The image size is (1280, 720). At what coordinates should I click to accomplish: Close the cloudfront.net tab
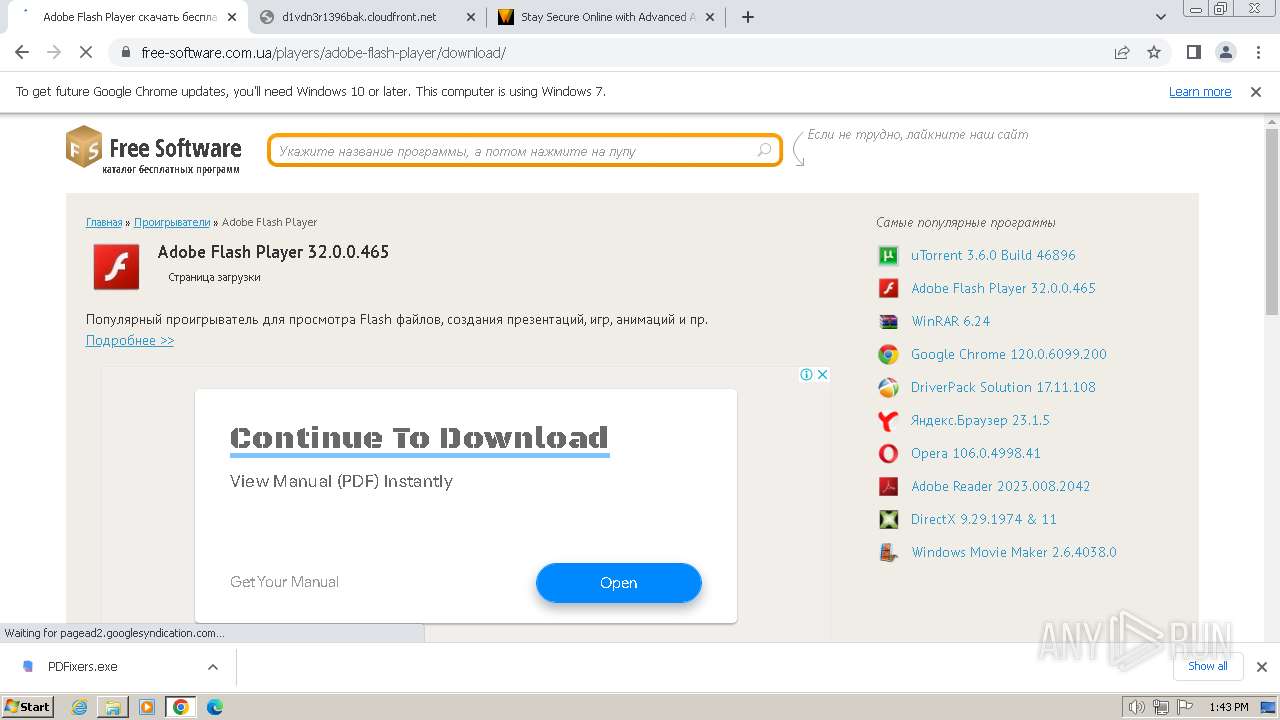(471, 17)
